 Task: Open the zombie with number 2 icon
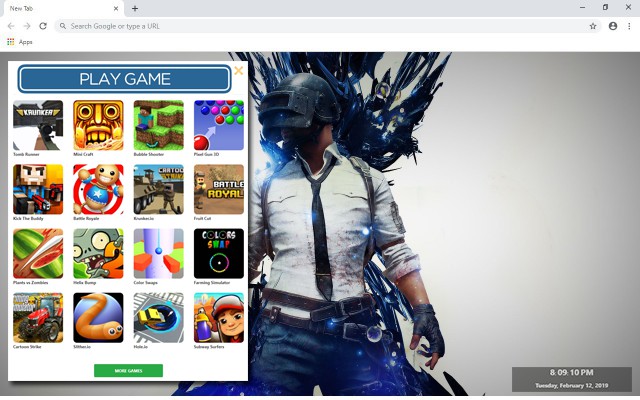click(x=98, y=253)
